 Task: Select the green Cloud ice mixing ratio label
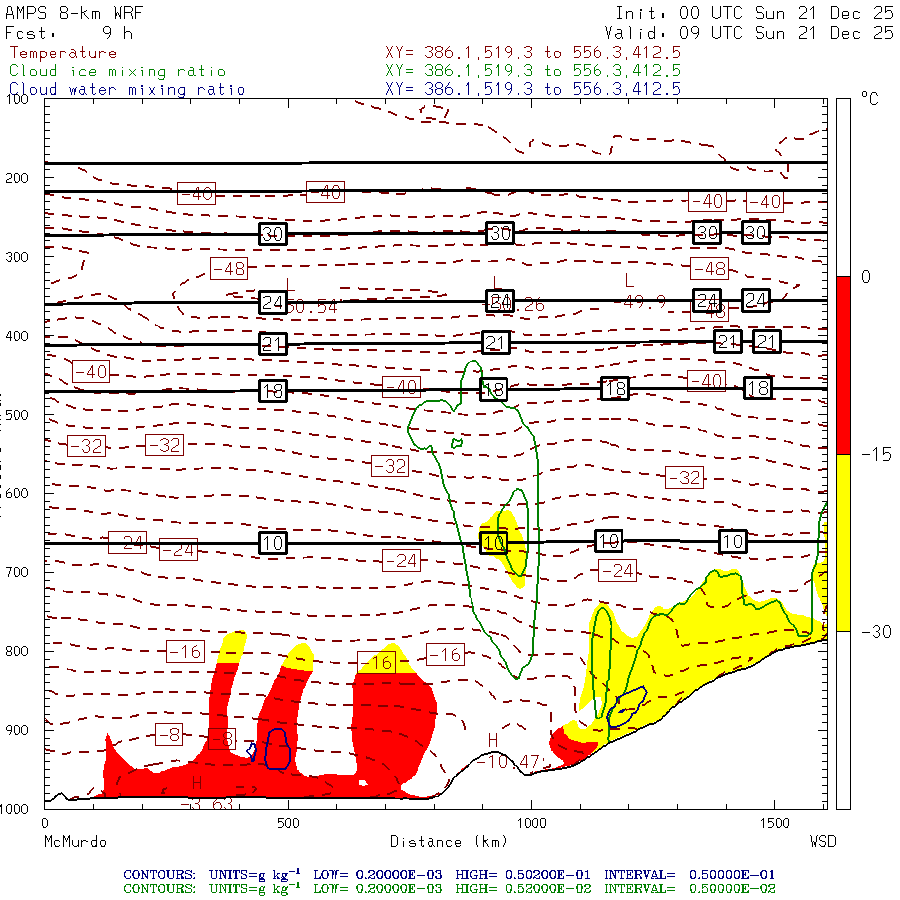[x=117, y=71]
